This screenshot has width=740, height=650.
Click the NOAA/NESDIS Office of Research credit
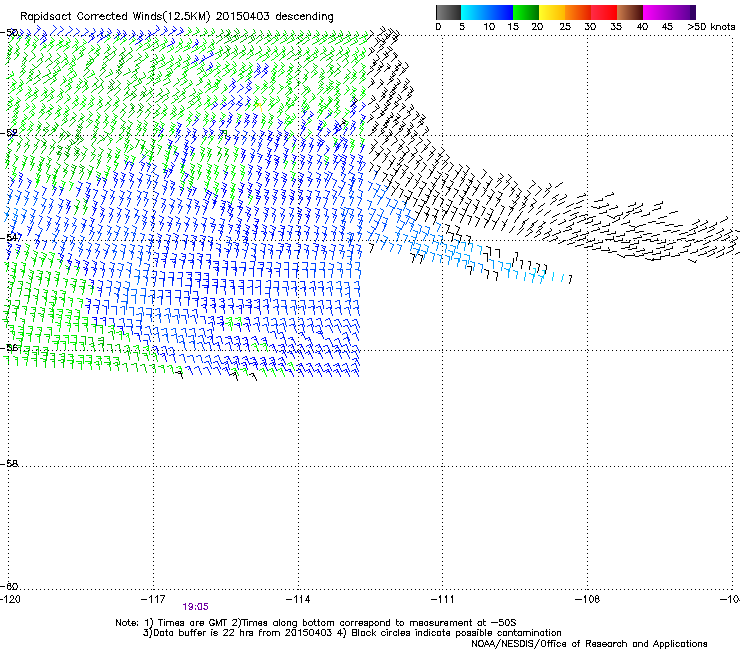point(589,644)
